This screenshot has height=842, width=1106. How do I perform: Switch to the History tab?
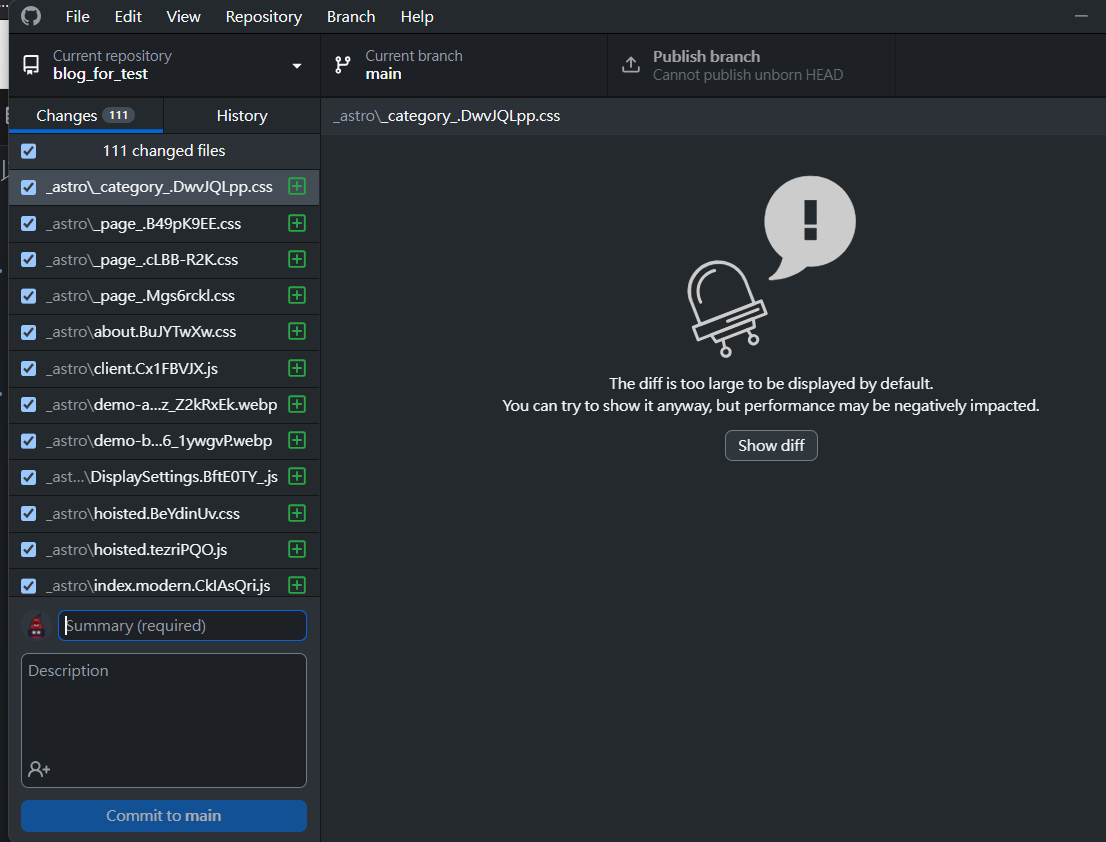click(x=242, y=116)
